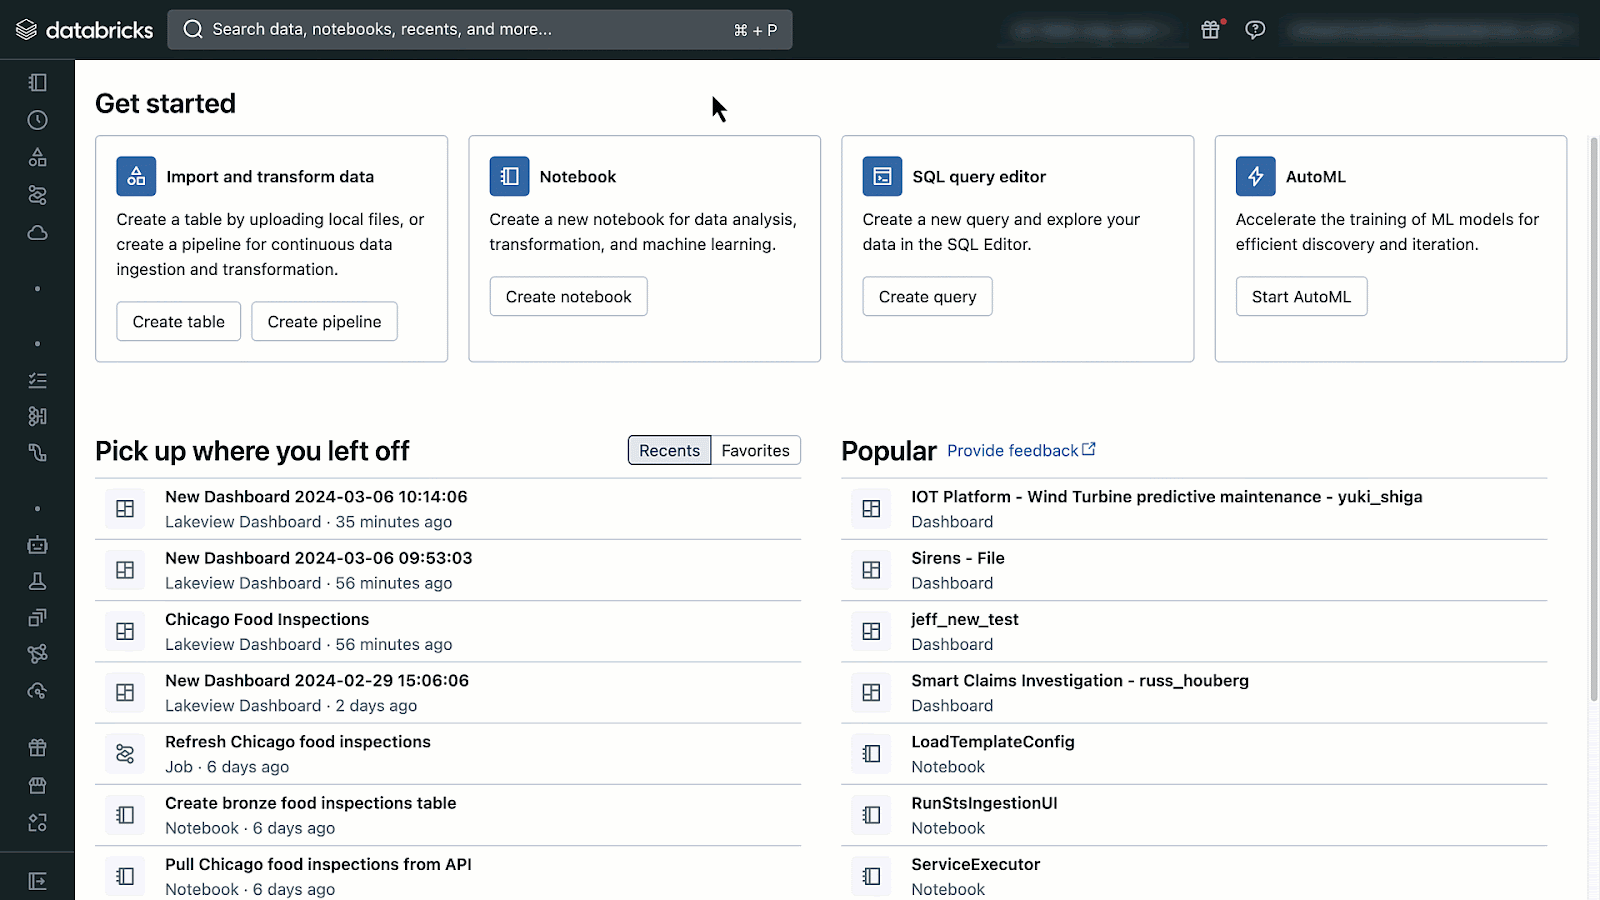Open the Chicago Food Inspections dashboard
This screenshot has width=1600, height=900.
point(267,620)
